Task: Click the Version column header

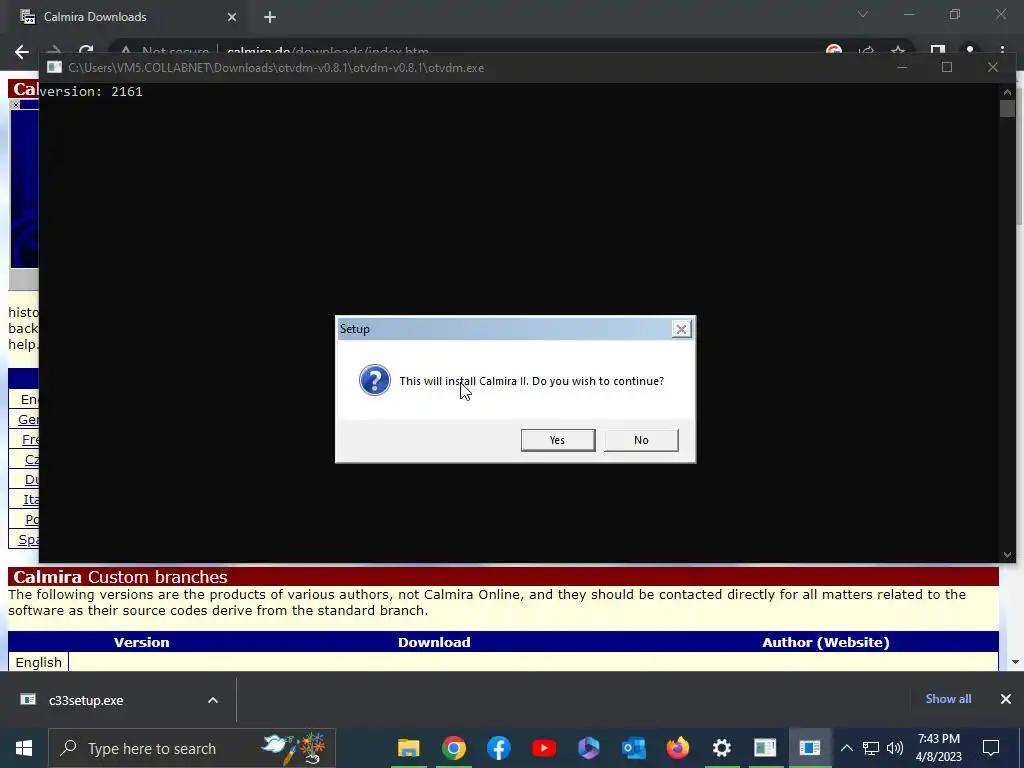Action: pyautogui.click(x=142, y=642)
